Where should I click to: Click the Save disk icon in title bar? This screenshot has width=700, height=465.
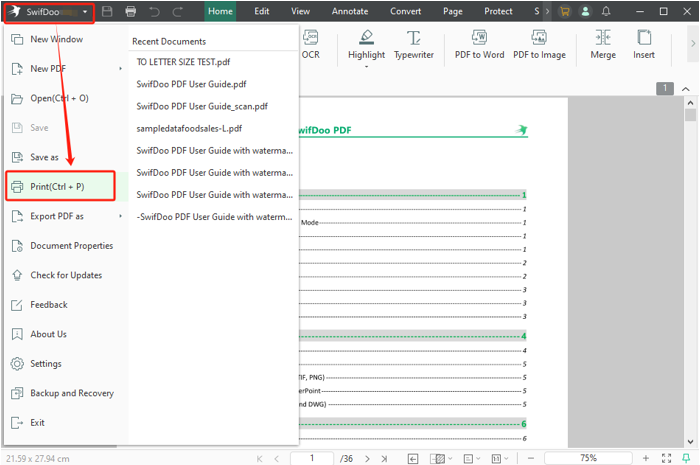(107, 12)
